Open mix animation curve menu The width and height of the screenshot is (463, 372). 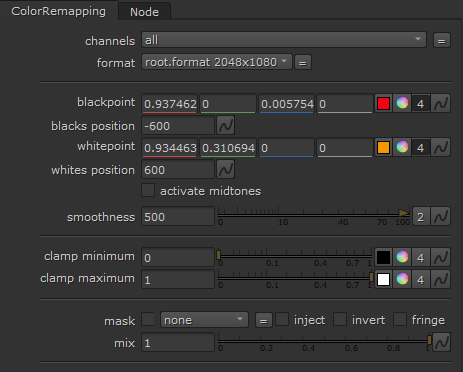(441, 342)
